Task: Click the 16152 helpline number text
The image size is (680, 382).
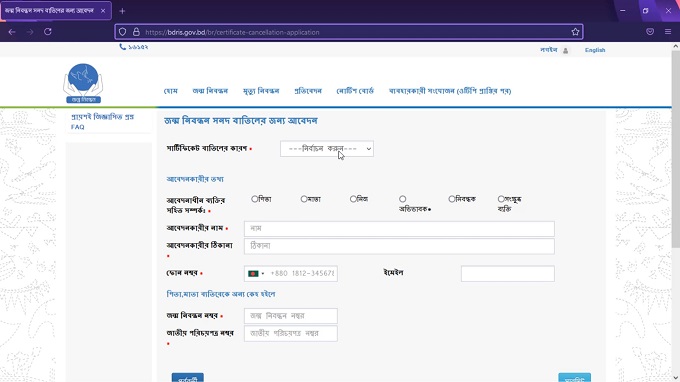Action: (x=138, y=47)
